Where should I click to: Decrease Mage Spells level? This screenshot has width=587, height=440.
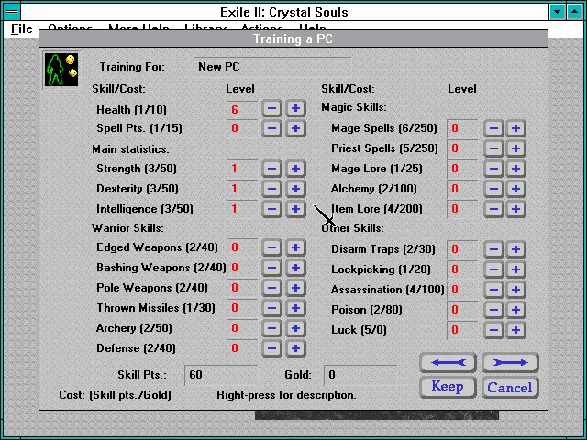click(x=493, y=128)
